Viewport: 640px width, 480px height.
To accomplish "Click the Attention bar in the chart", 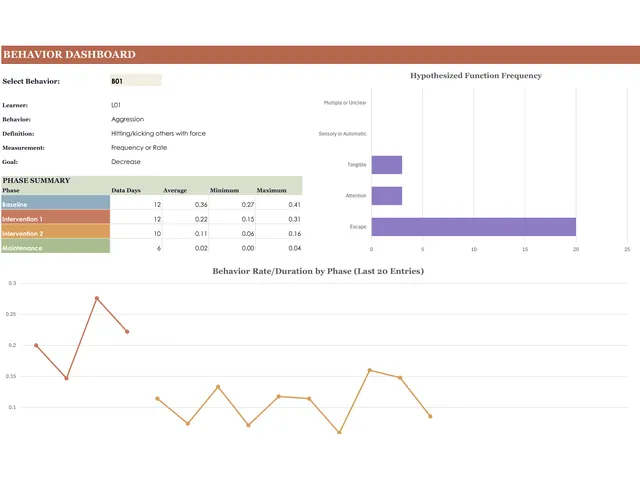I will [x=387, y=196].
